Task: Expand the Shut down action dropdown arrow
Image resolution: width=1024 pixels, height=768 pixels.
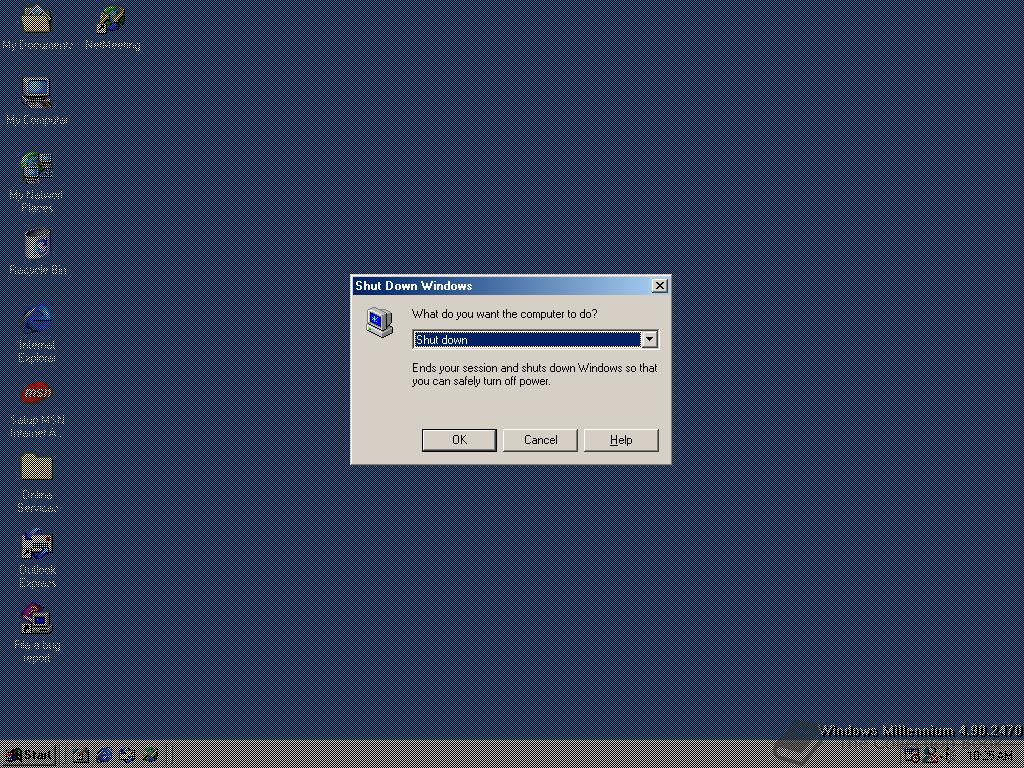Action: [649, 339]
